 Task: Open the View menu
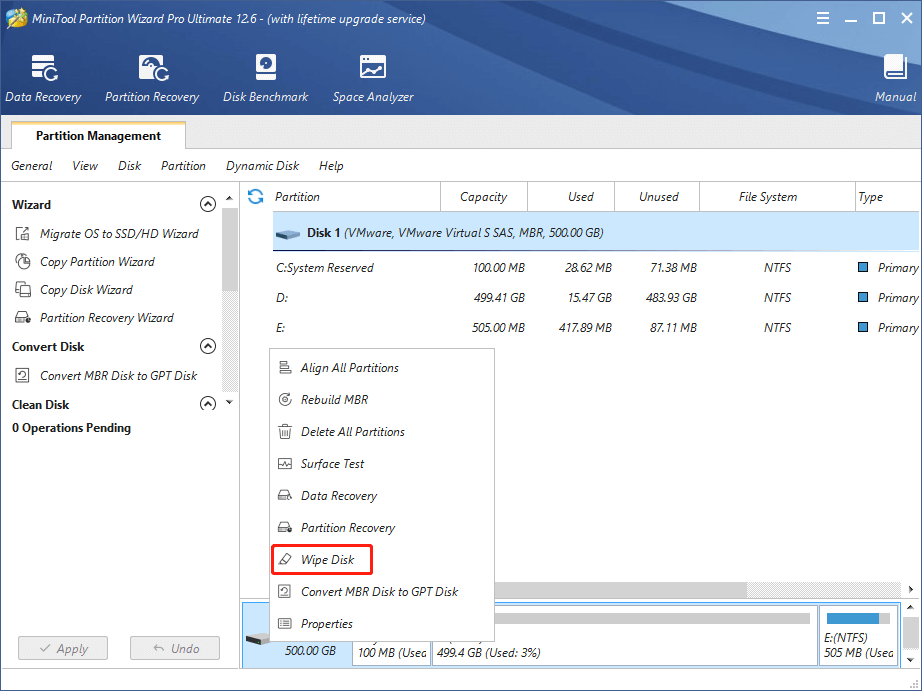[85, 166]
